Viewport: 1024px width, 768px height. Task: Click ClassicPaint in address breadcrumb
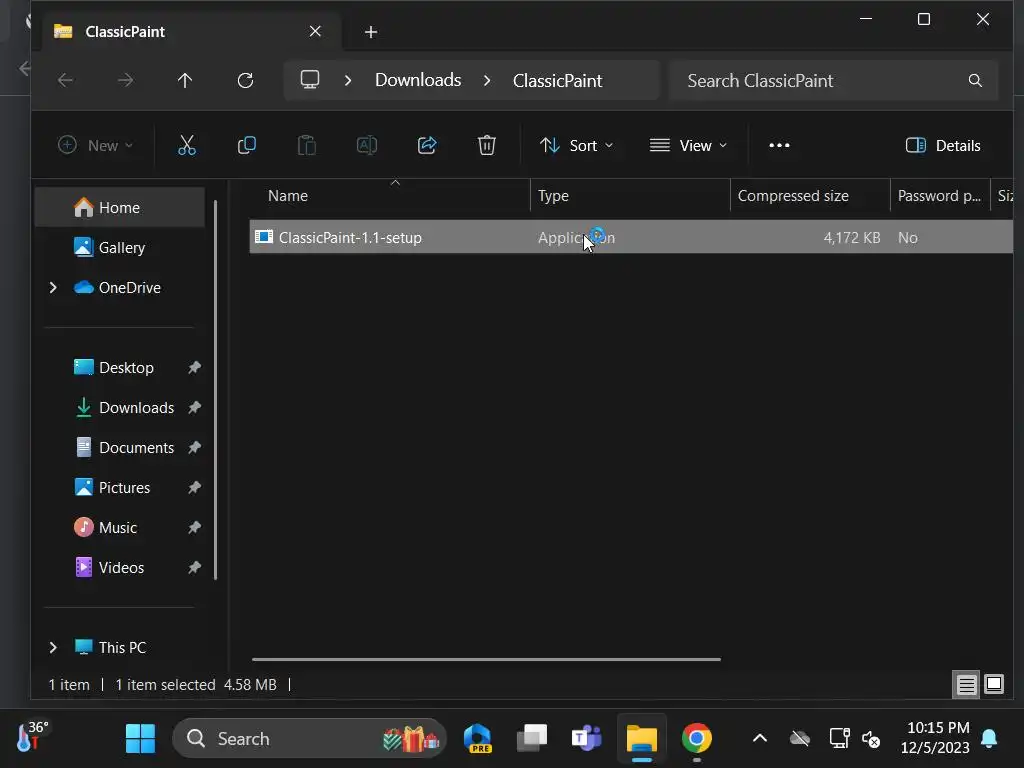pyautogui.click(x=557, y=80)
